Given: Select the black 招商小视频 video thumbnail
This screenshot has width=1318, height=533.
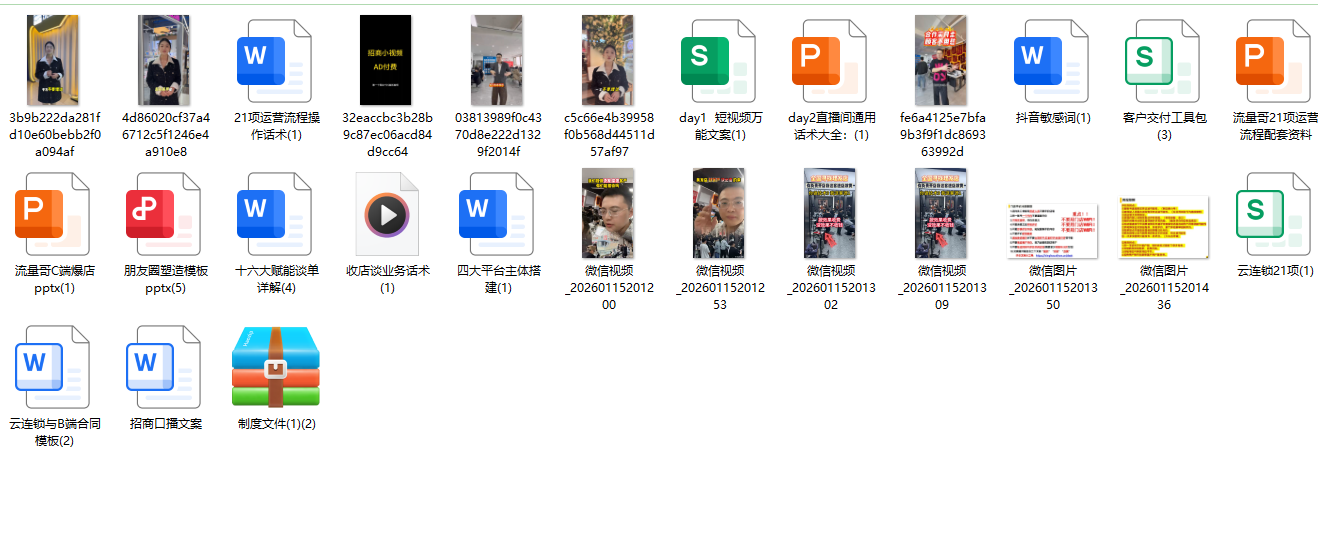Looking at the screenshot, I should point(386,60).
